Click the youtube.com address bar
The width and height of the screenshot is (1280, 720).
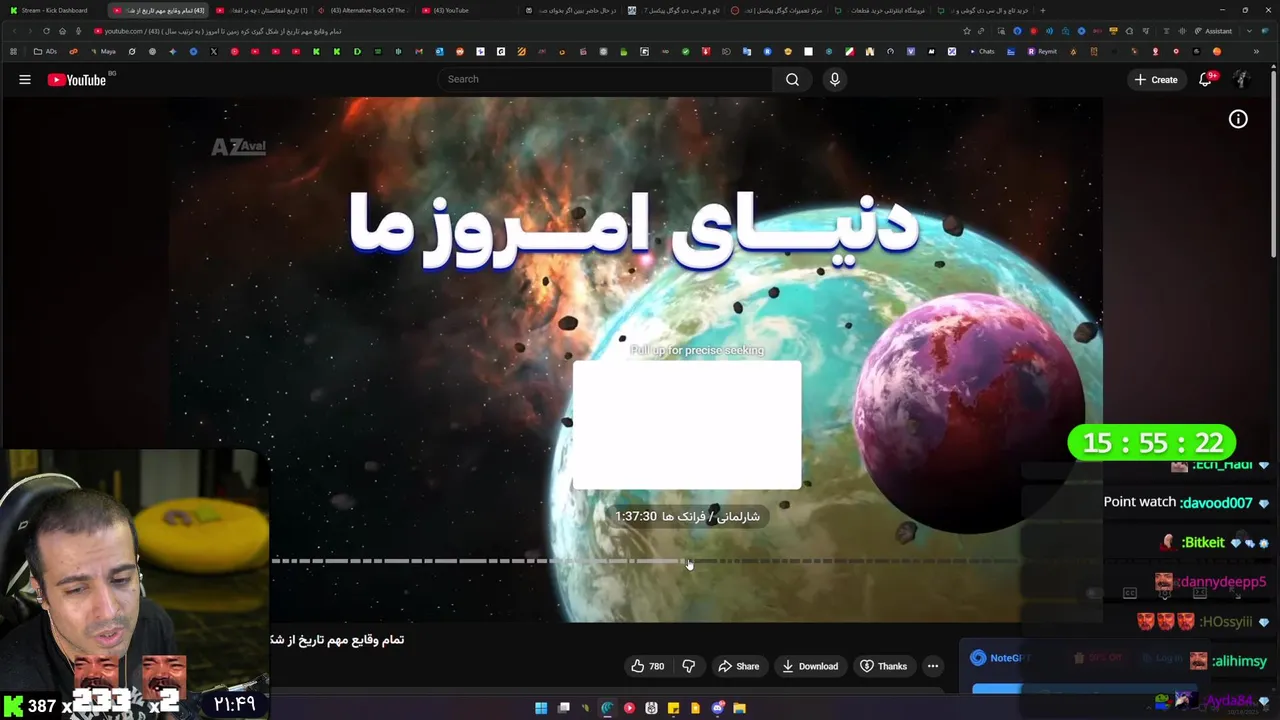tap(520, 31)
